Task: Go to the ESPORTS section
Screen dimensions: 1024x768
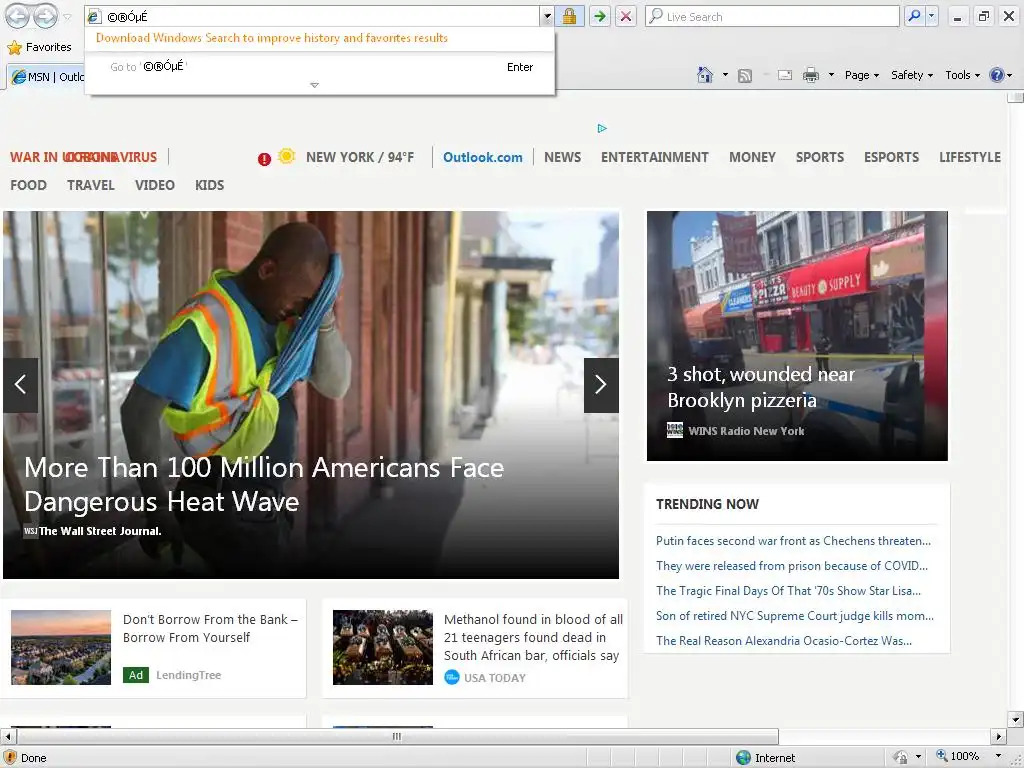Action: tap(891, 157)
